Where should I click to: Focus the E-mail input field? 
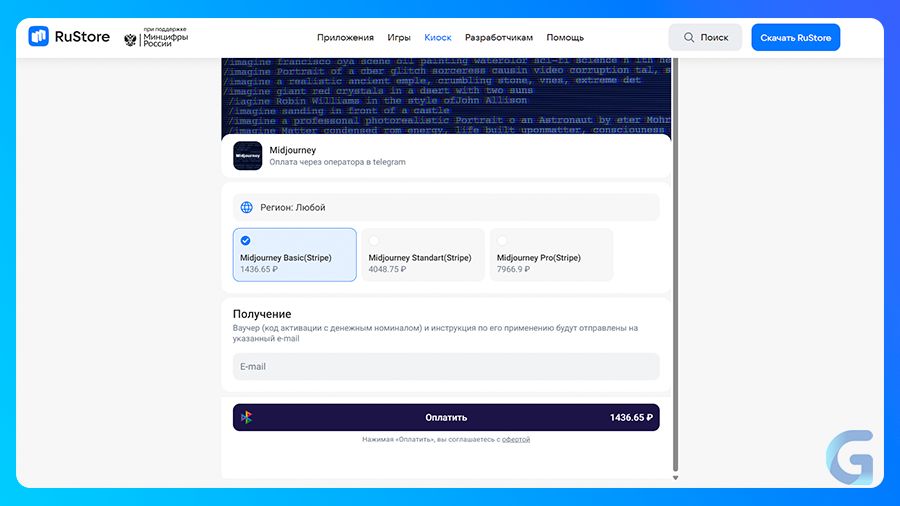point(446,366)
